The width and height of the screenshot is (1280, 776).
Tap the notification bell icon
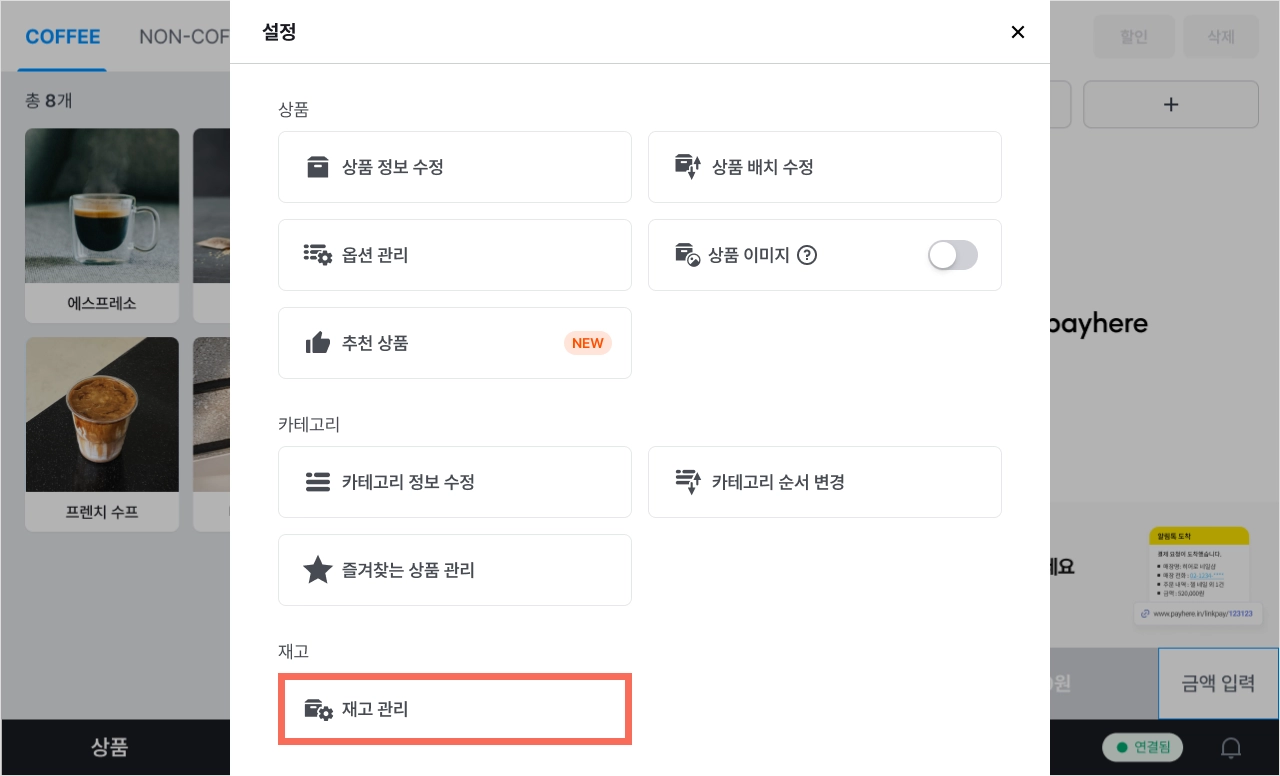point(1232,747)
